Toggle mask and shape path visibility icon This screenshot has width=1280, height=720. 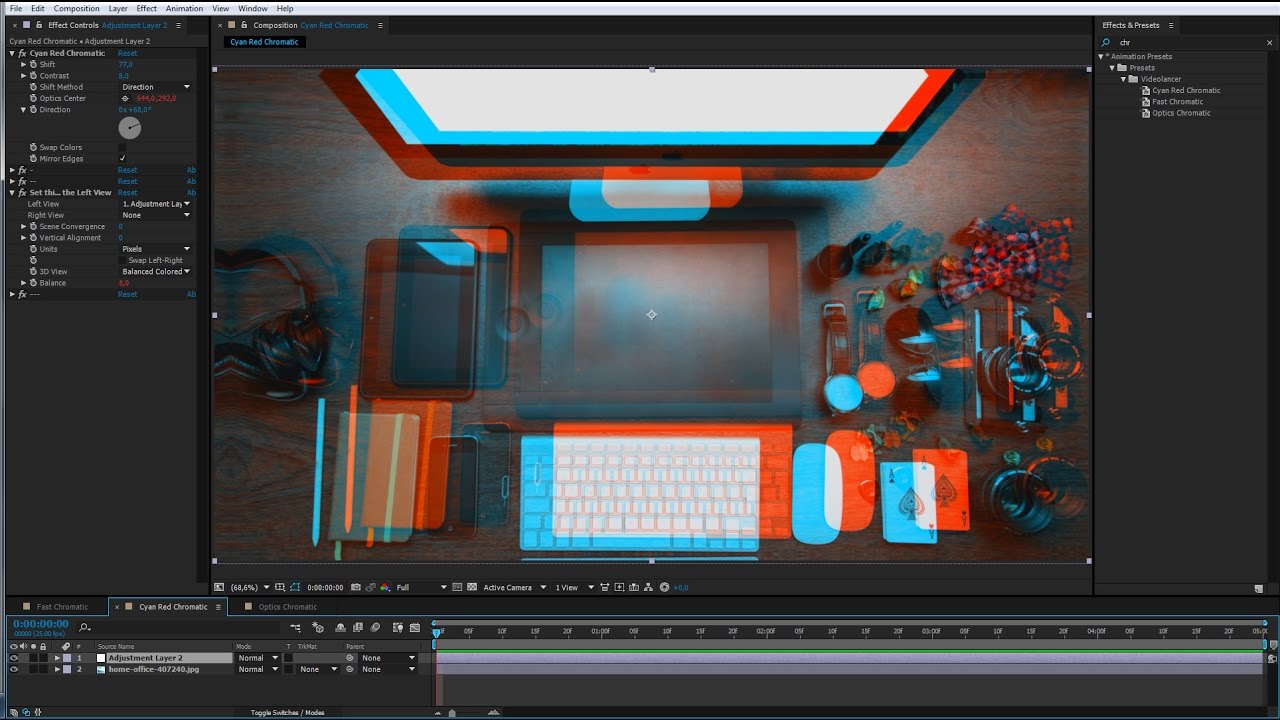coord(295,587)
